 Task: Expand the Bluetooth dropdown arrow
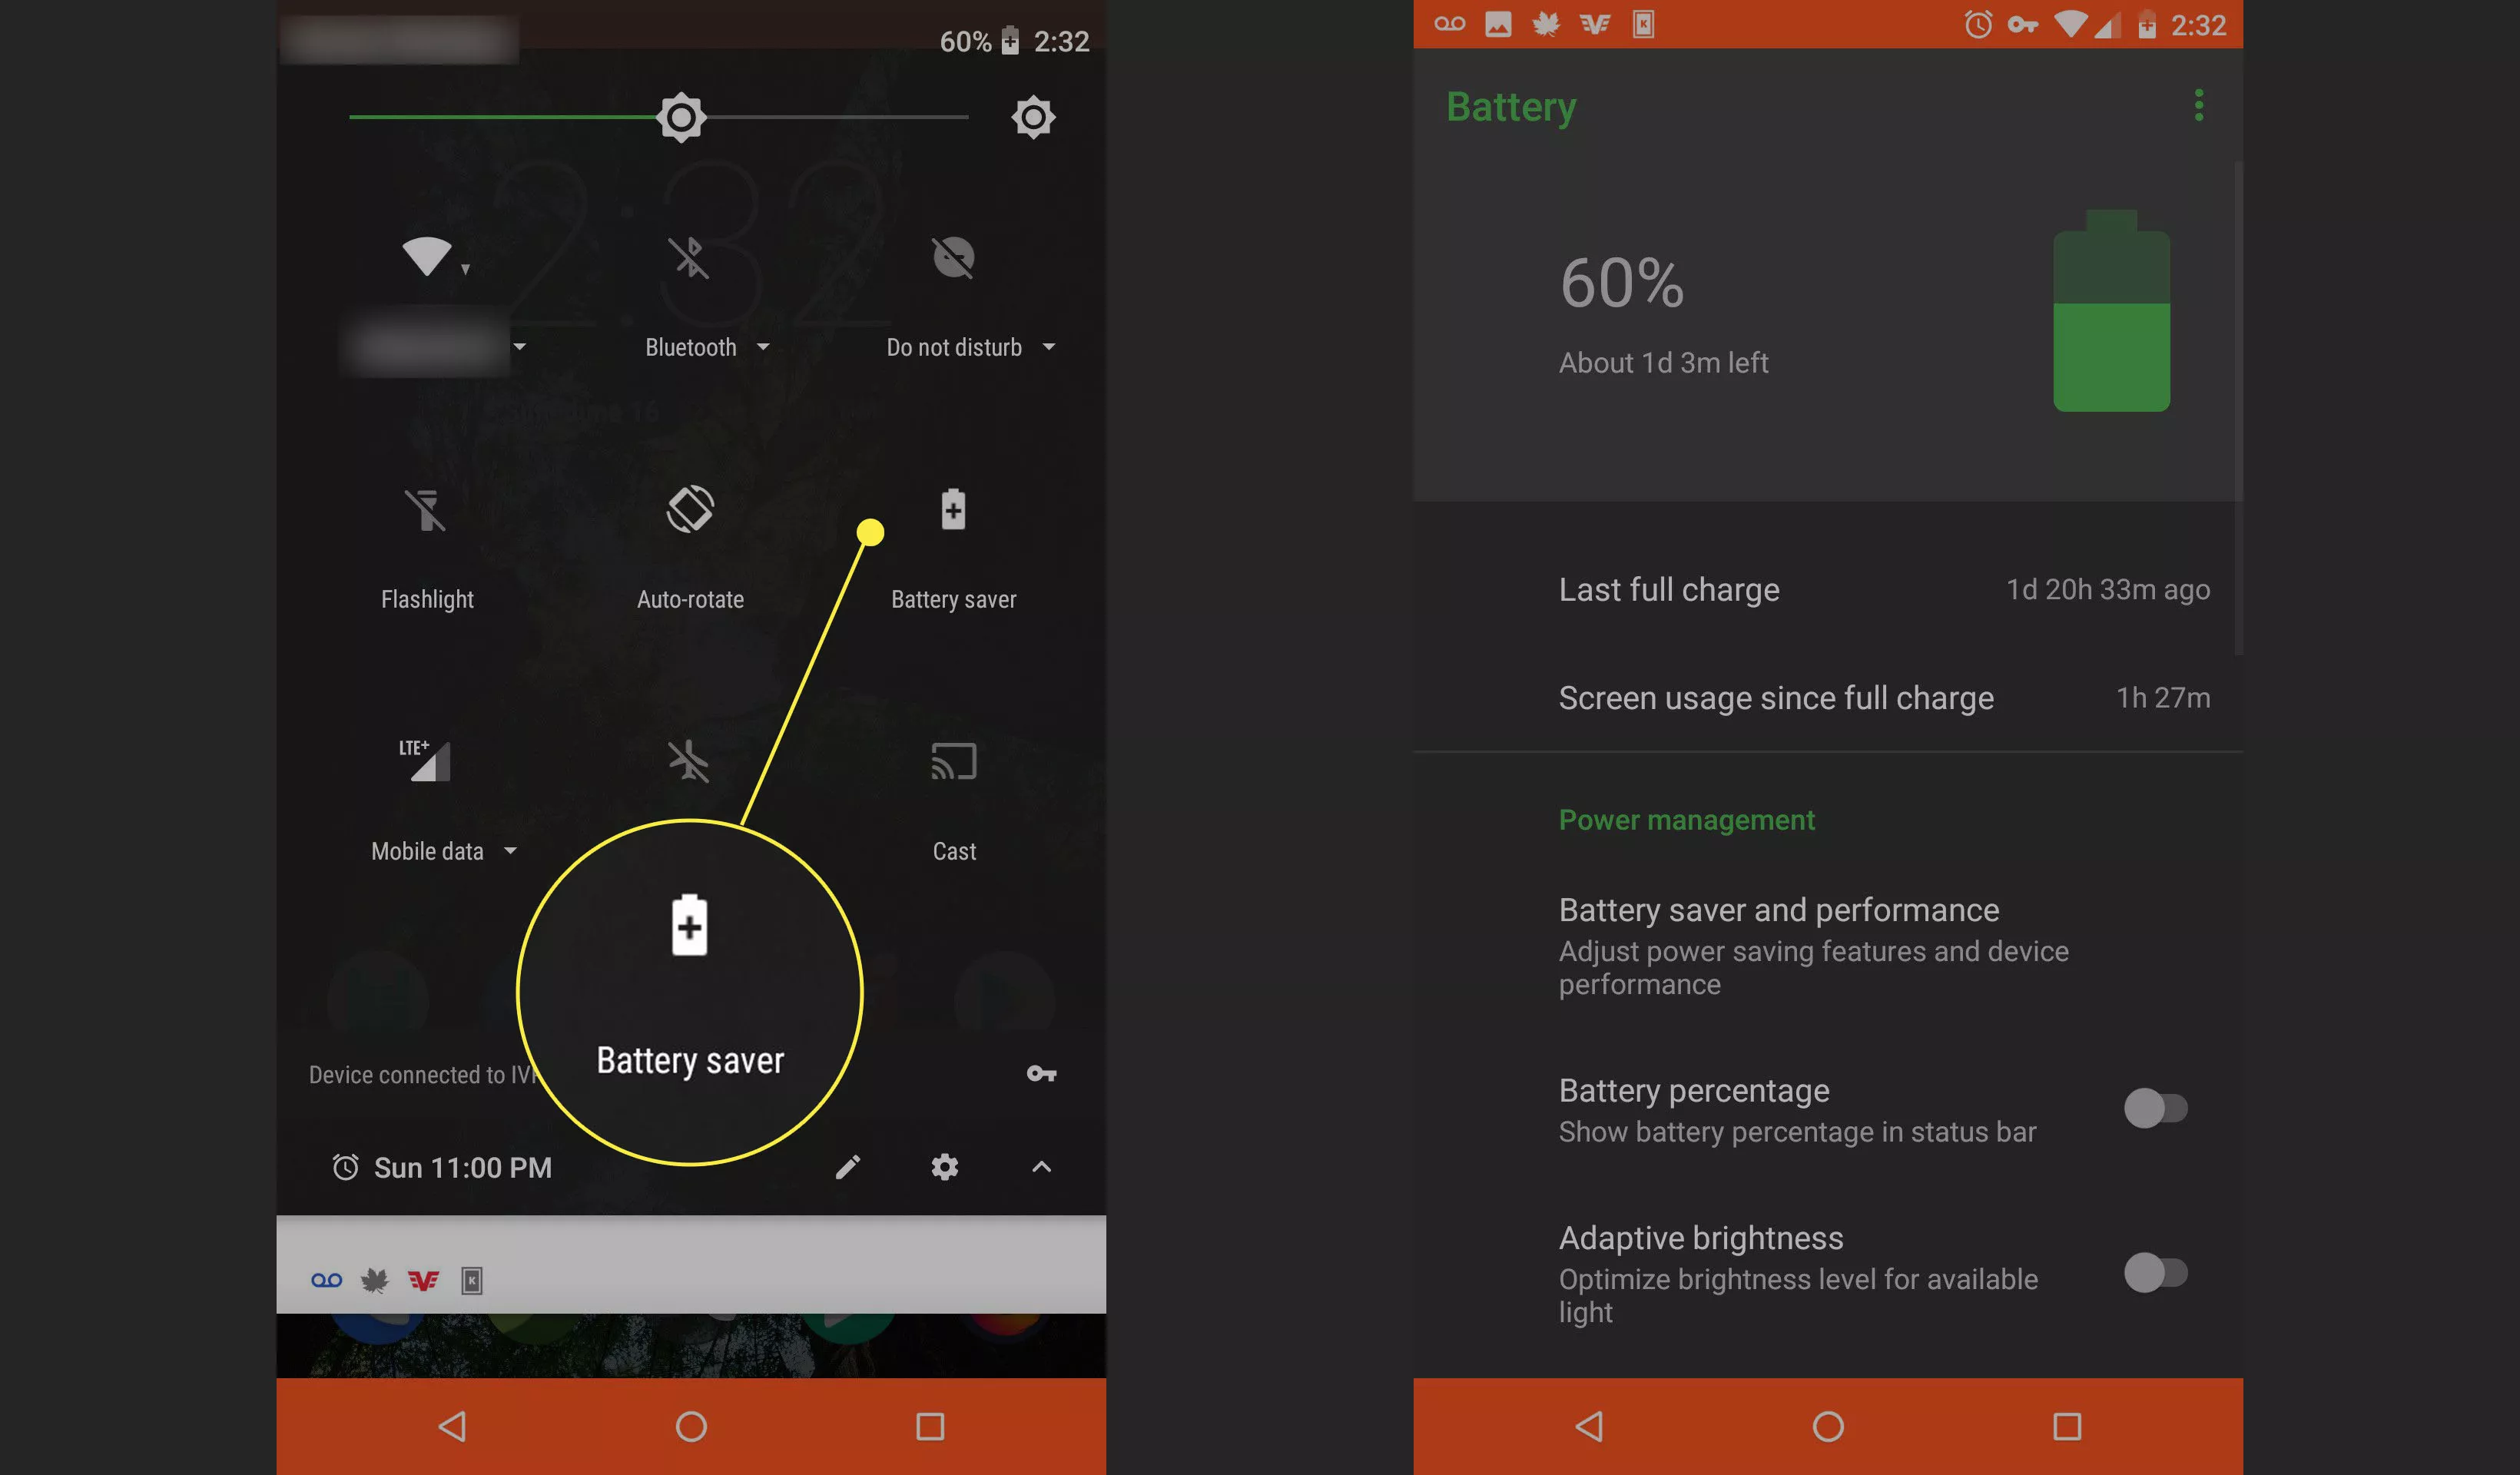(764, 346)
